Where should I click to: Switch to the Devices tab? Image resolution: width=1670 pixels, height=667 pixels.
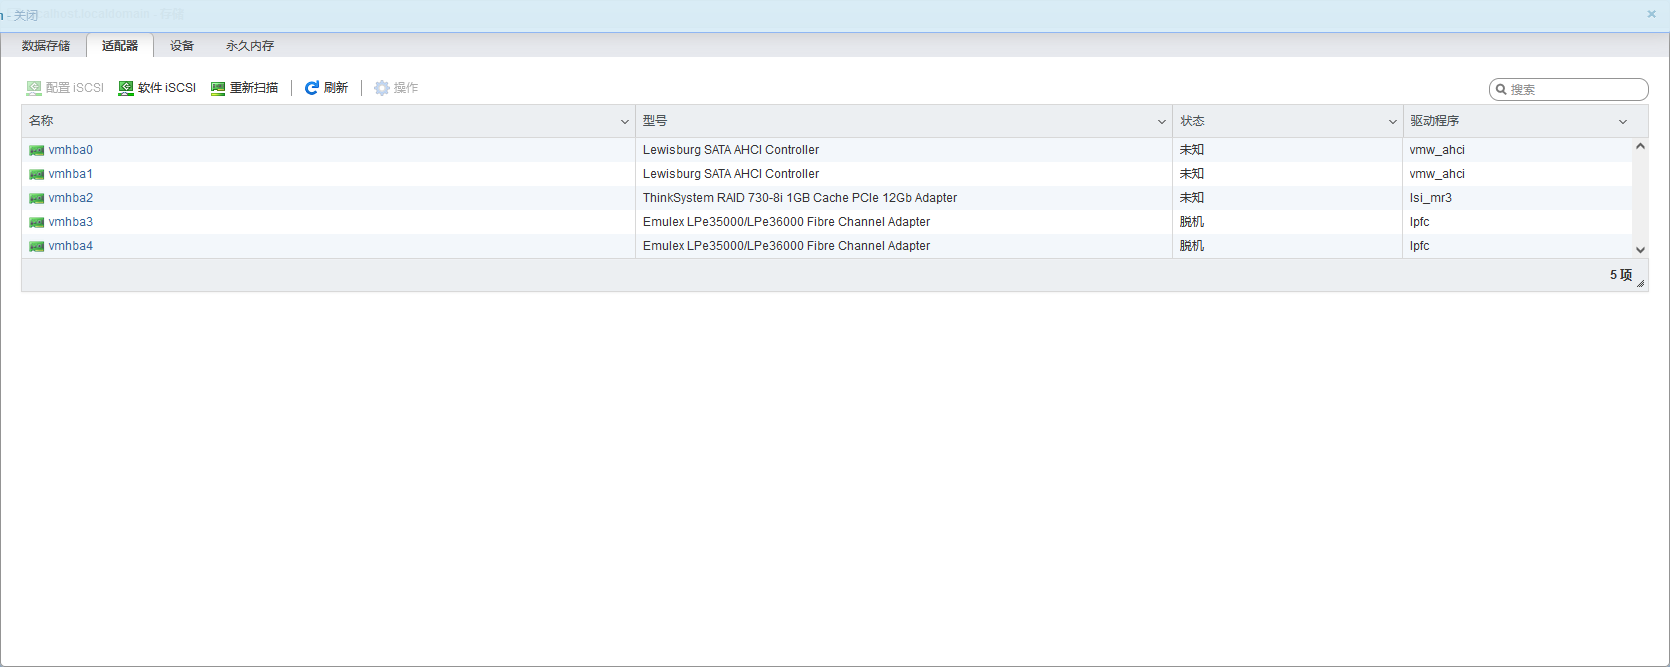tap(182, 46)
